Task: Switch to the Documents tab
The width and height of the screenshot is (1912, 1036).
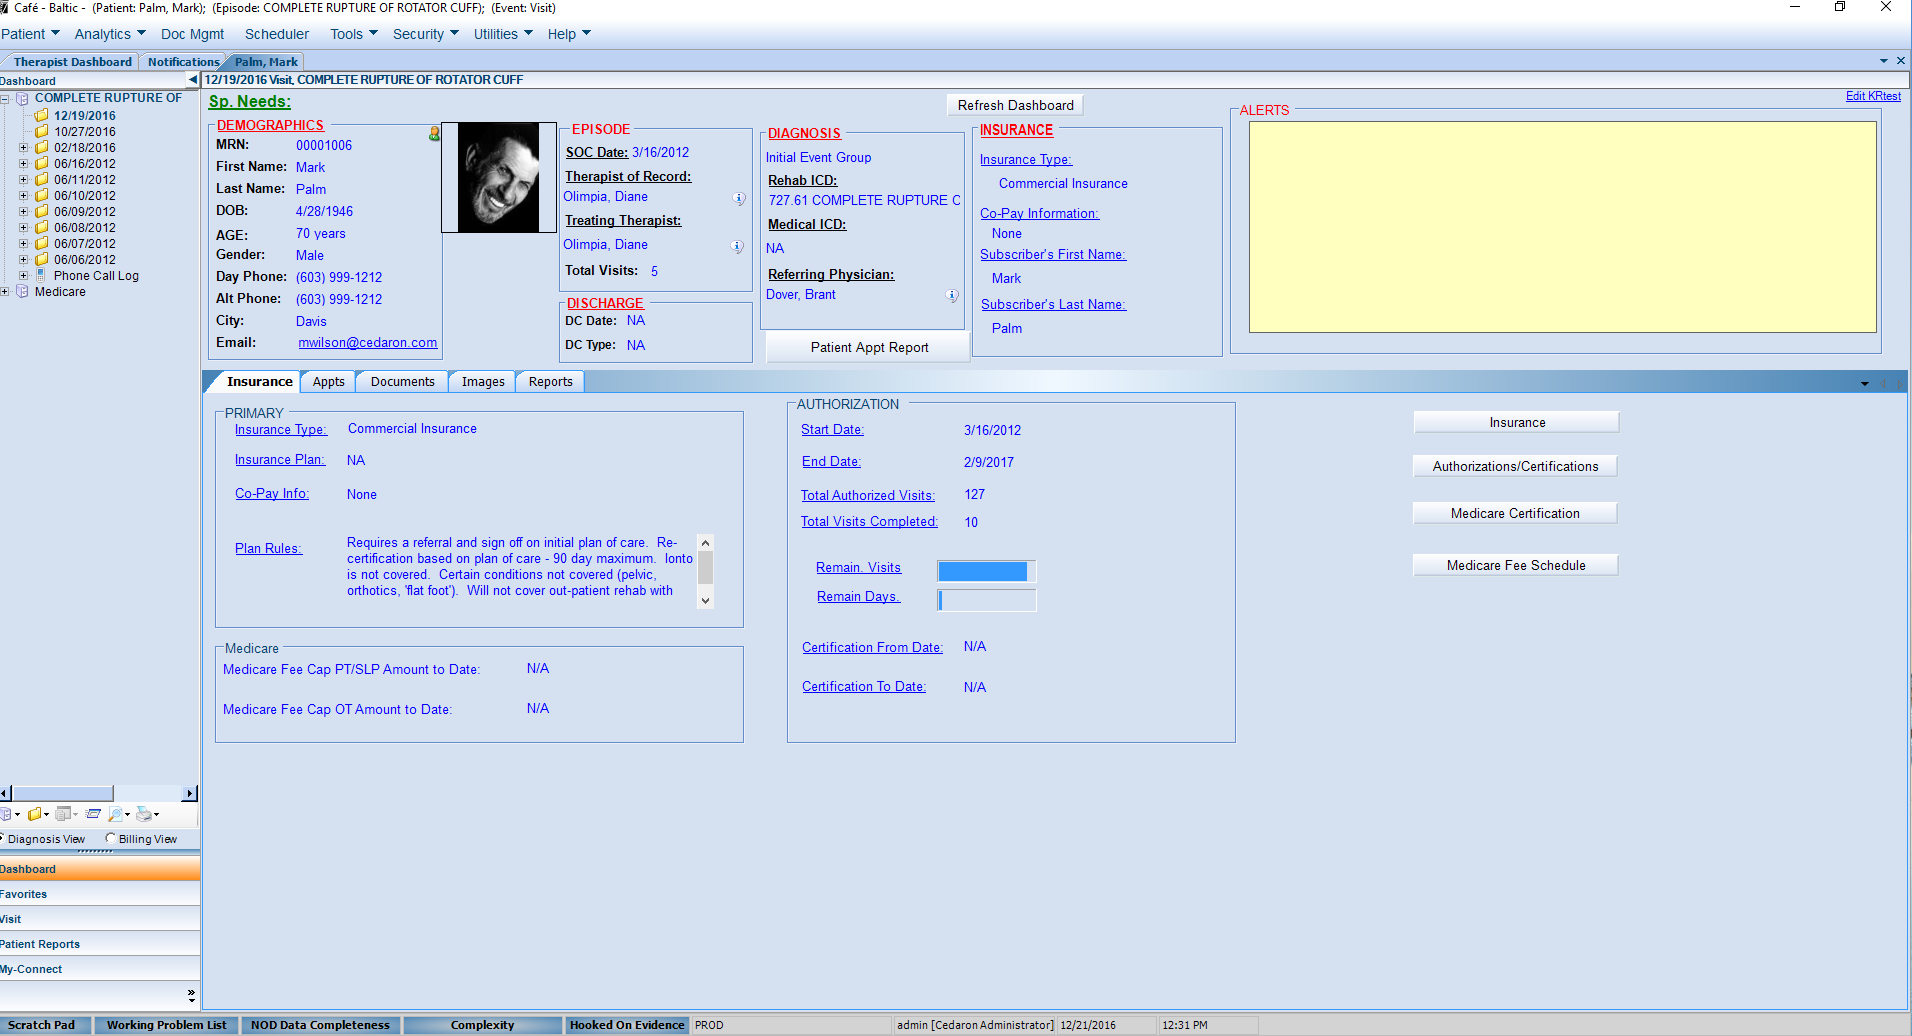Action: pyautogui.click(x=401, y=381)
